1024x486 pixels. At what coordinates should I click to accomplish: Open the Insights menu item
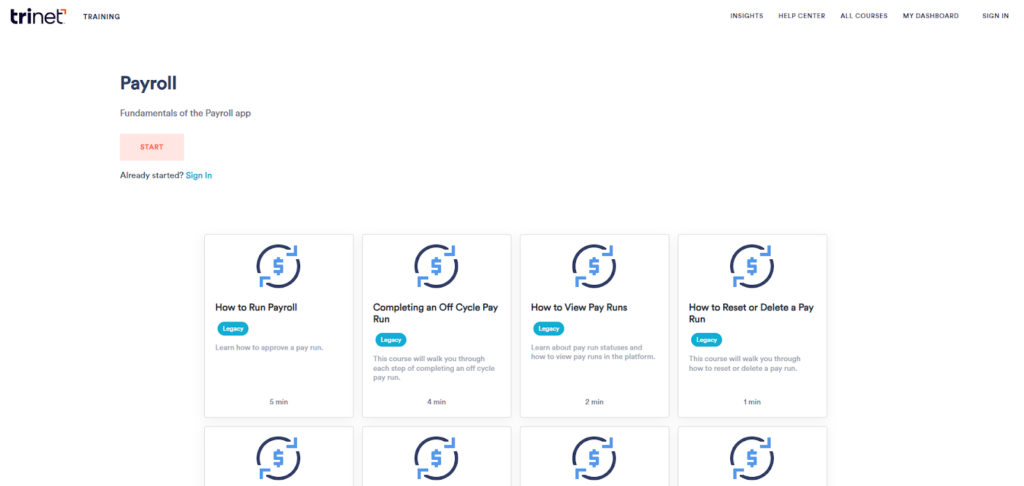pyautogui.click(x=746, y=16)
